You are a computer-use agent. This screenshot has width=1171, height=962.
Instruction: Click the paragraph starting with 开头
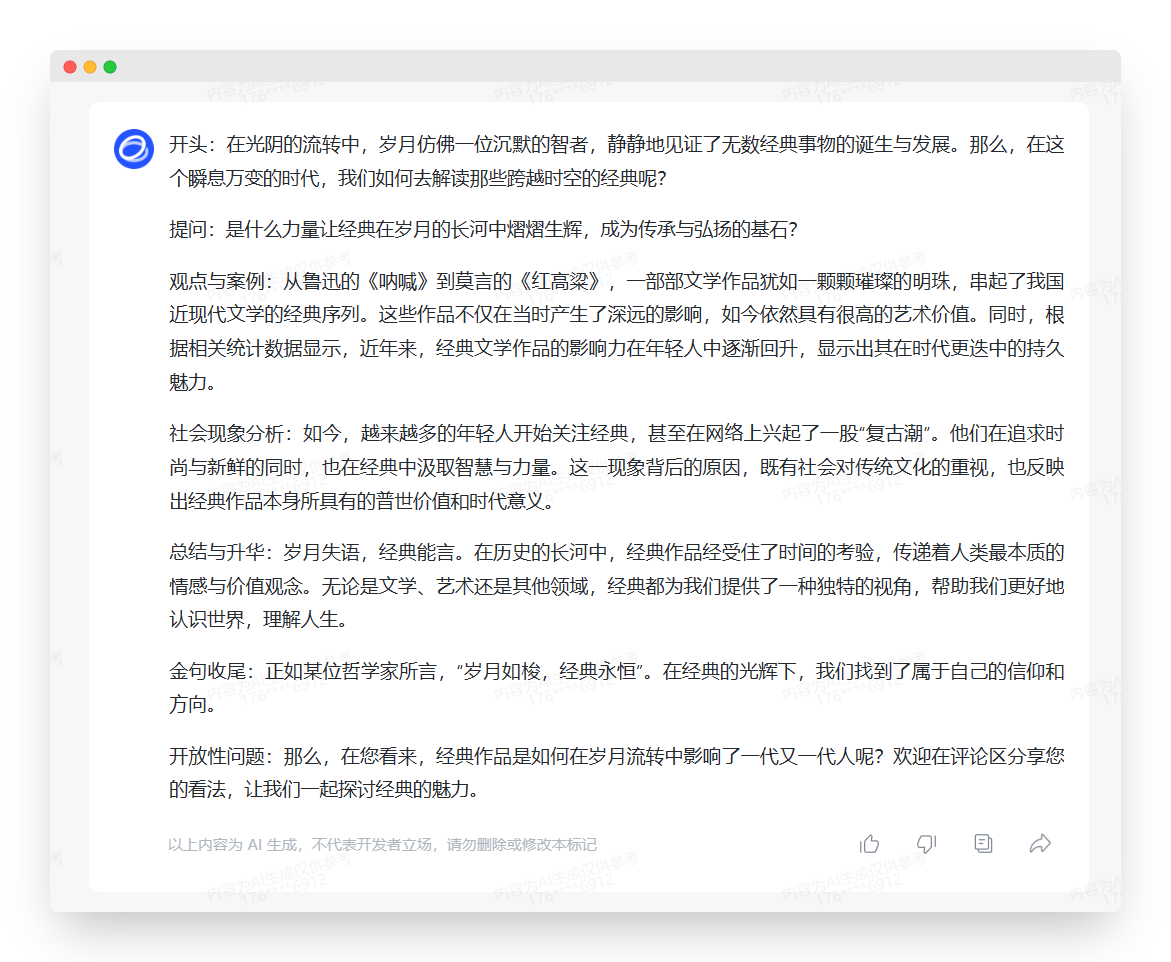click(617, 161)
